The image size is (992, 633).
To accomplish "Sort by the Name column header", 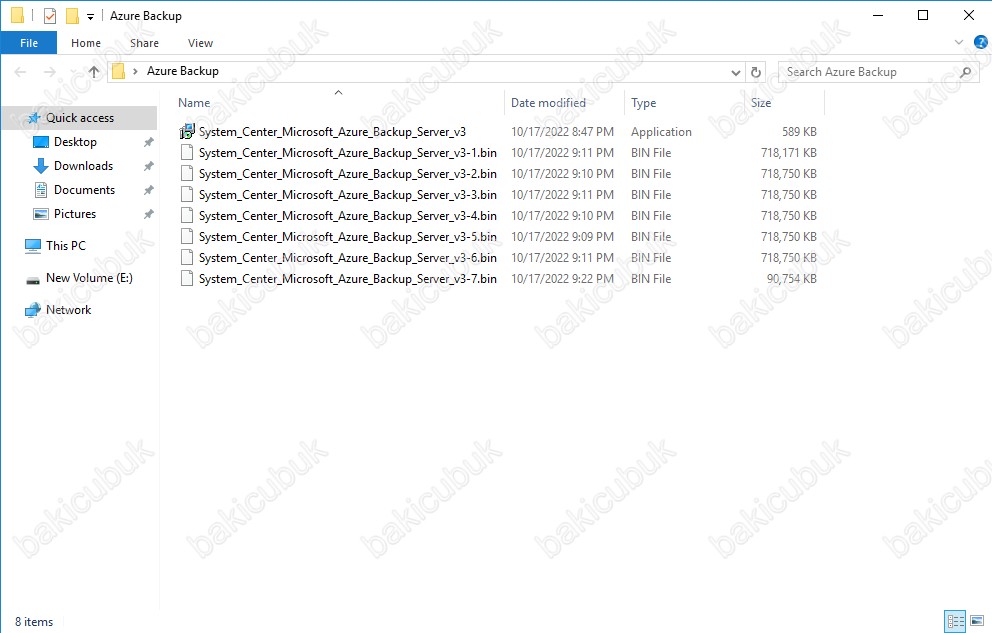I will click(x=194, y=102).
